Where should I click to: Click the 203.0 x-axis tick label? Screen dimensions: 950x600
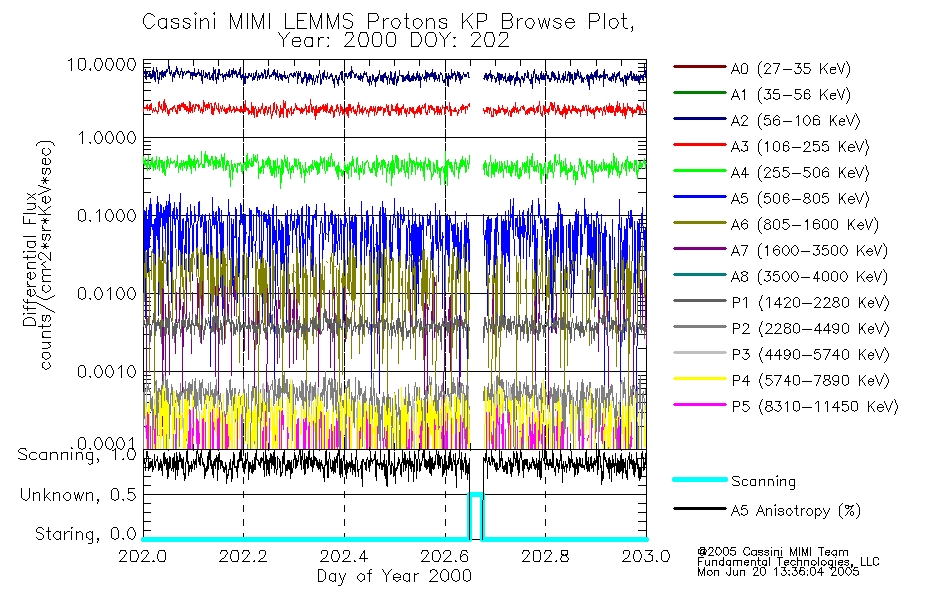(646, 556)
